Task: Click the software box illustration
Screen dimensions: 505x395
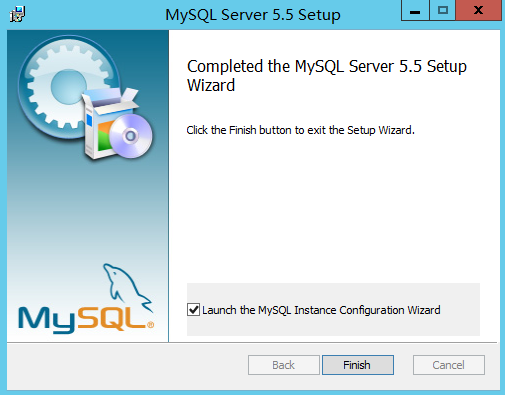Action: 107,123
